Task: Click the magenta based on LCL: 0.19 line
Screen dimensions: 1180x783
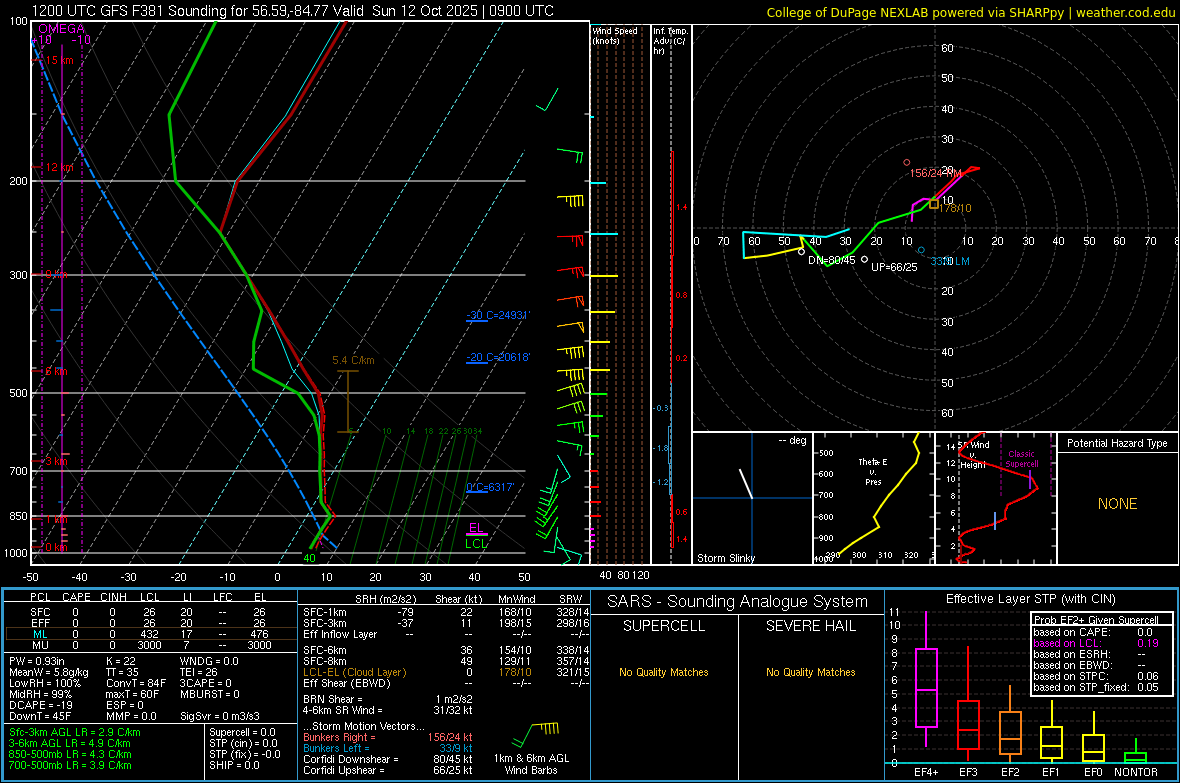Action: click(1096, 643)
